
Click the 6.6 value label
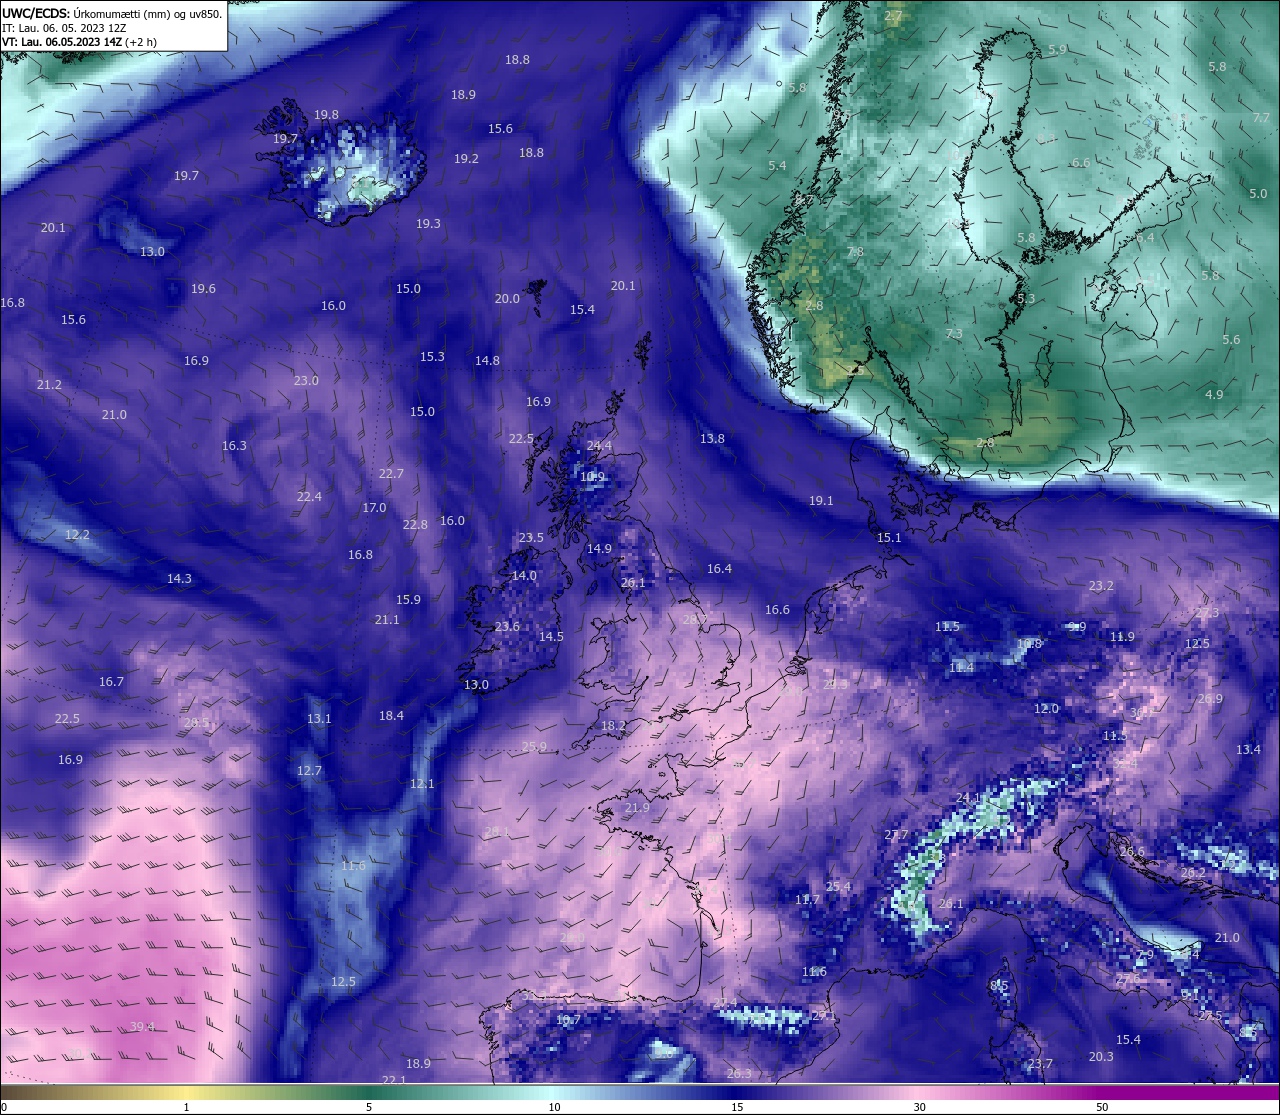coord(1081,162)
